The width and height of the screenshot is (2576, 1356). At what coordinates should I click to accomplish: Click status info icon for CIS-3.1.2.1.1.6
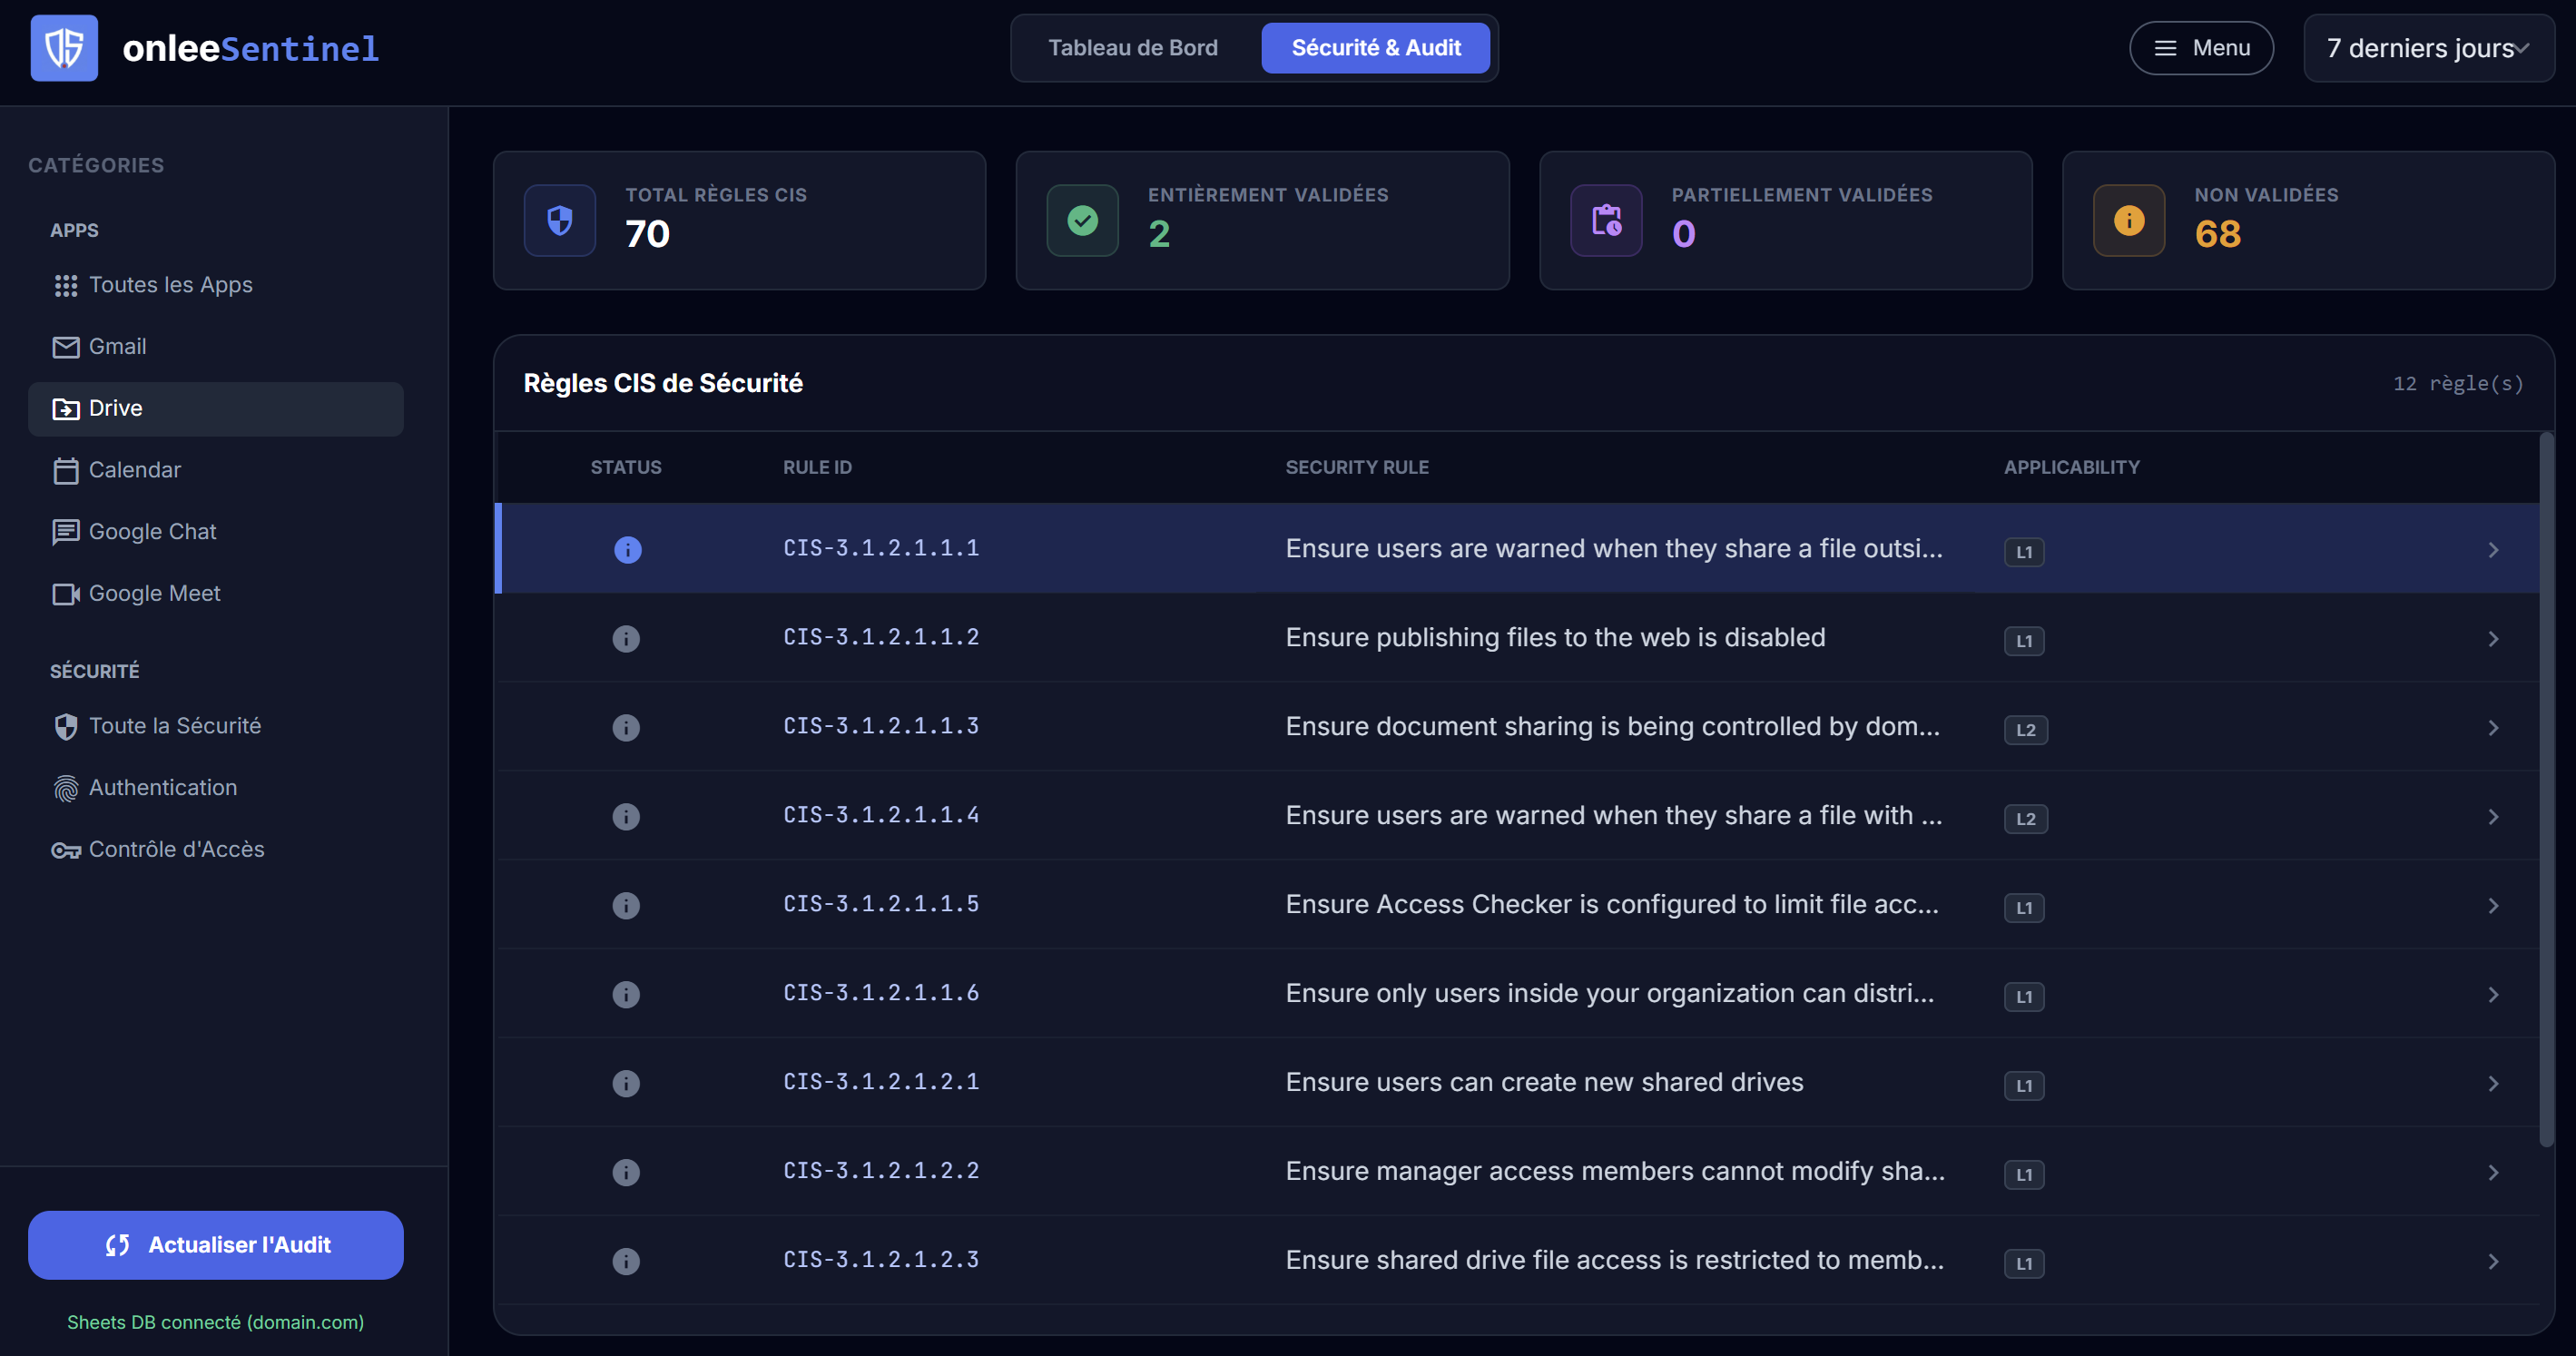tap(626, 994)
